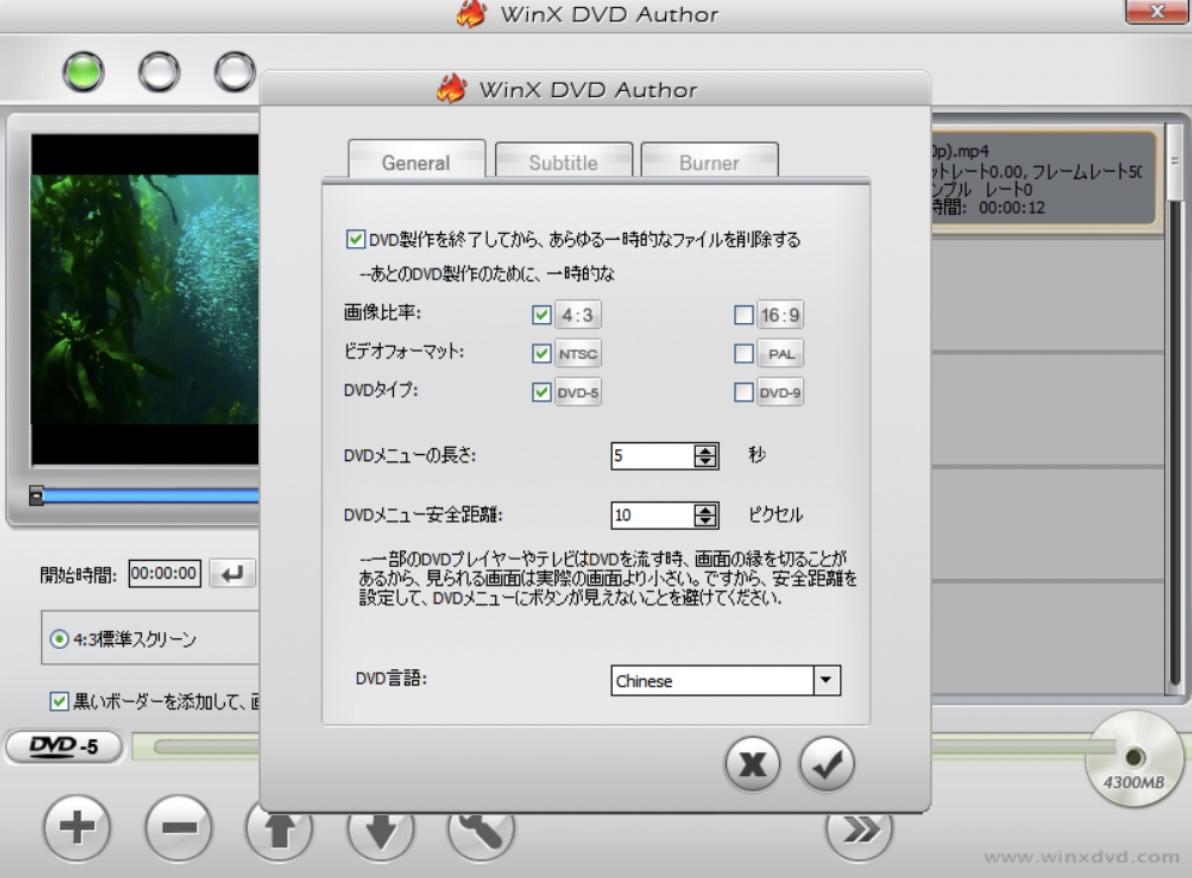This screenshot has height=878, width=1192.
Task: Click the DVD-5 label button in dialog
Action: (x=578, y=392)
